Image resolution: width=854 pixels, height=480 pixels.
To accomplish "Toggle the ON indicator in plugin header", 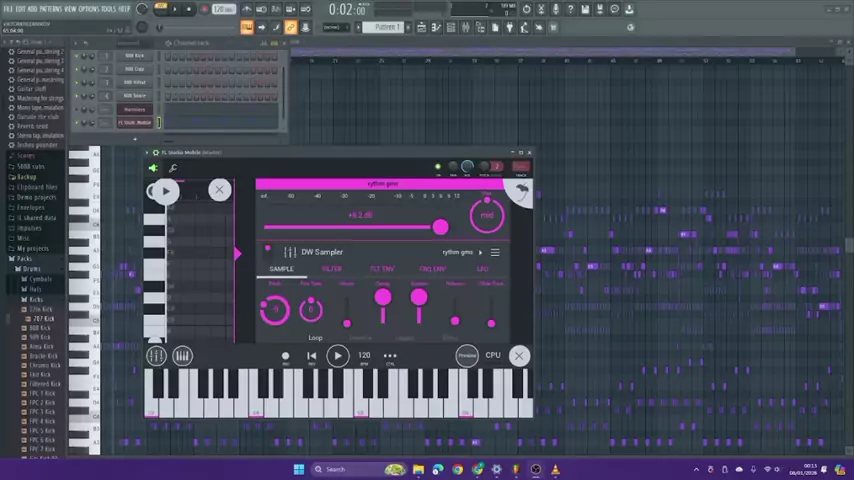I will coord(437,167).
